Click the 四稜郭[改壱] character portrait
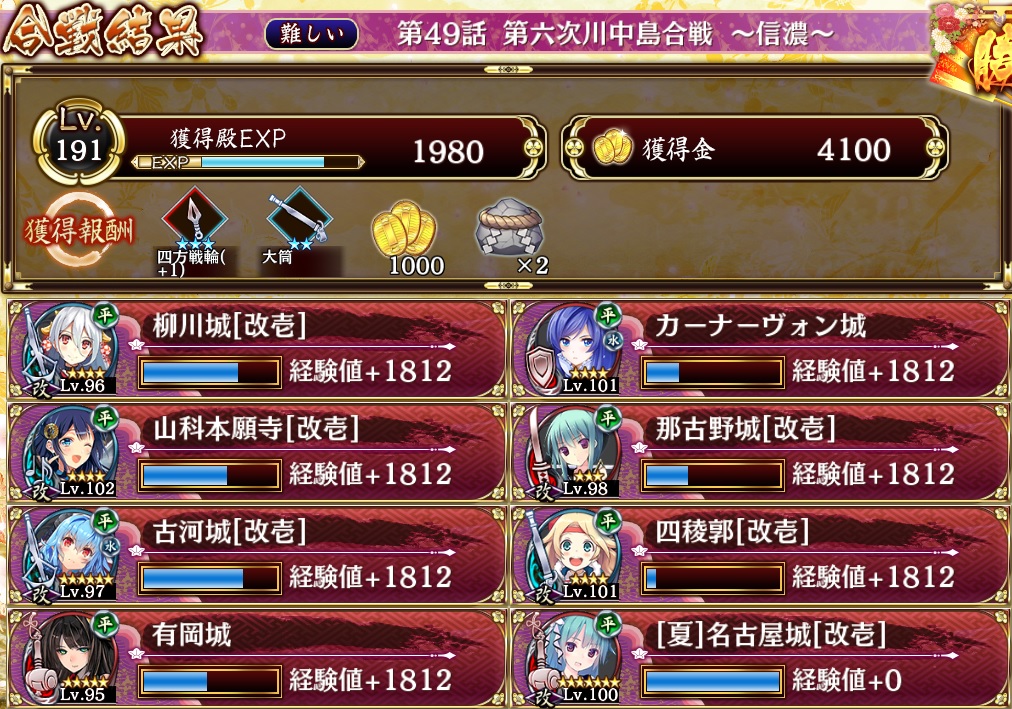 [572, 555]
